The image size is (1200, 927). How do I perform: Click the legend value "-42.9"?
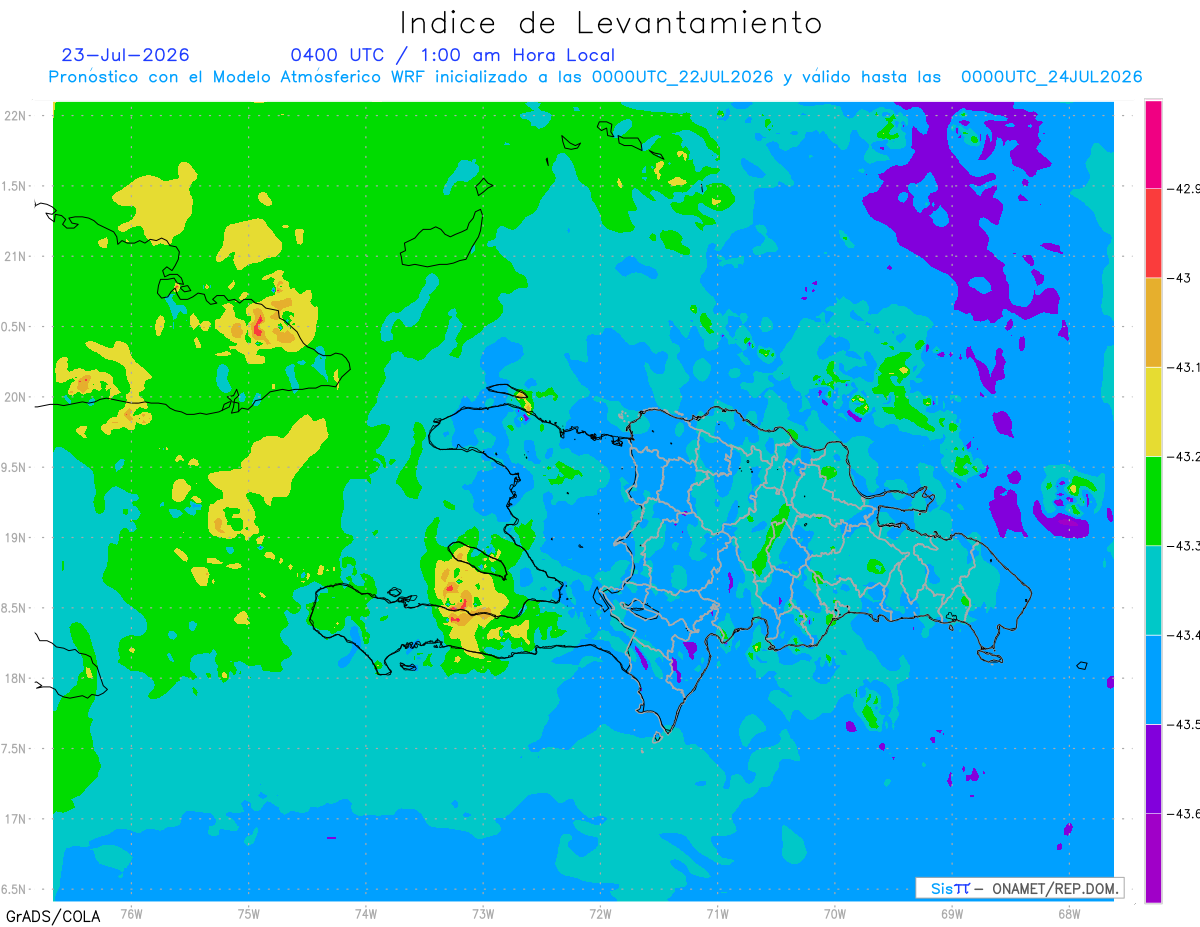coord(1184,189)
